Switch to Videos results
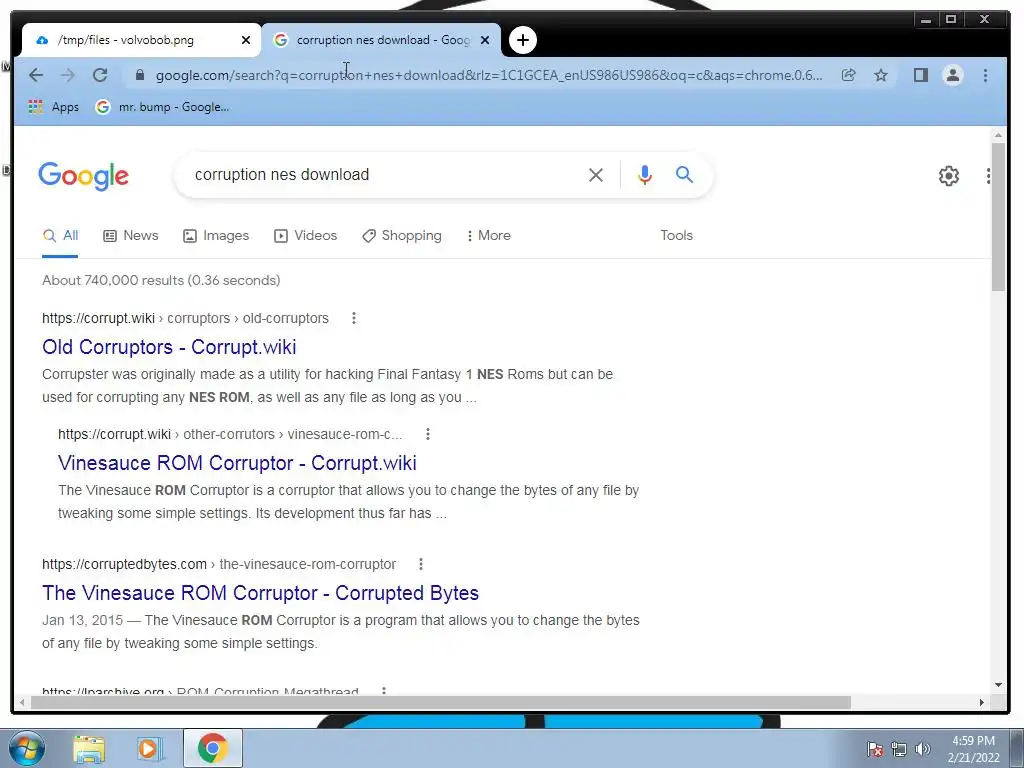1024x768 pixels. point(306,236)
